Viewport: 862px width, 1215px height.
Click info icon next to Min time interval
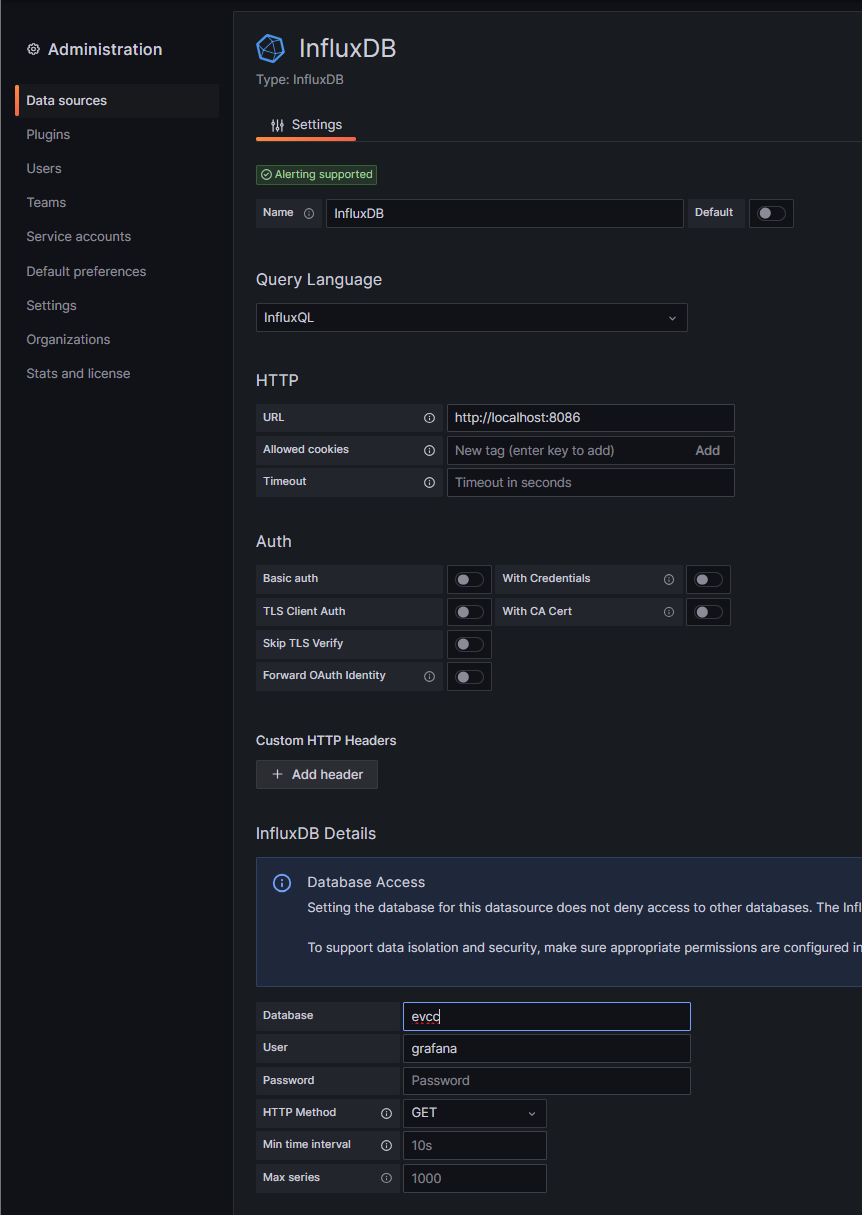[386, 1145]
